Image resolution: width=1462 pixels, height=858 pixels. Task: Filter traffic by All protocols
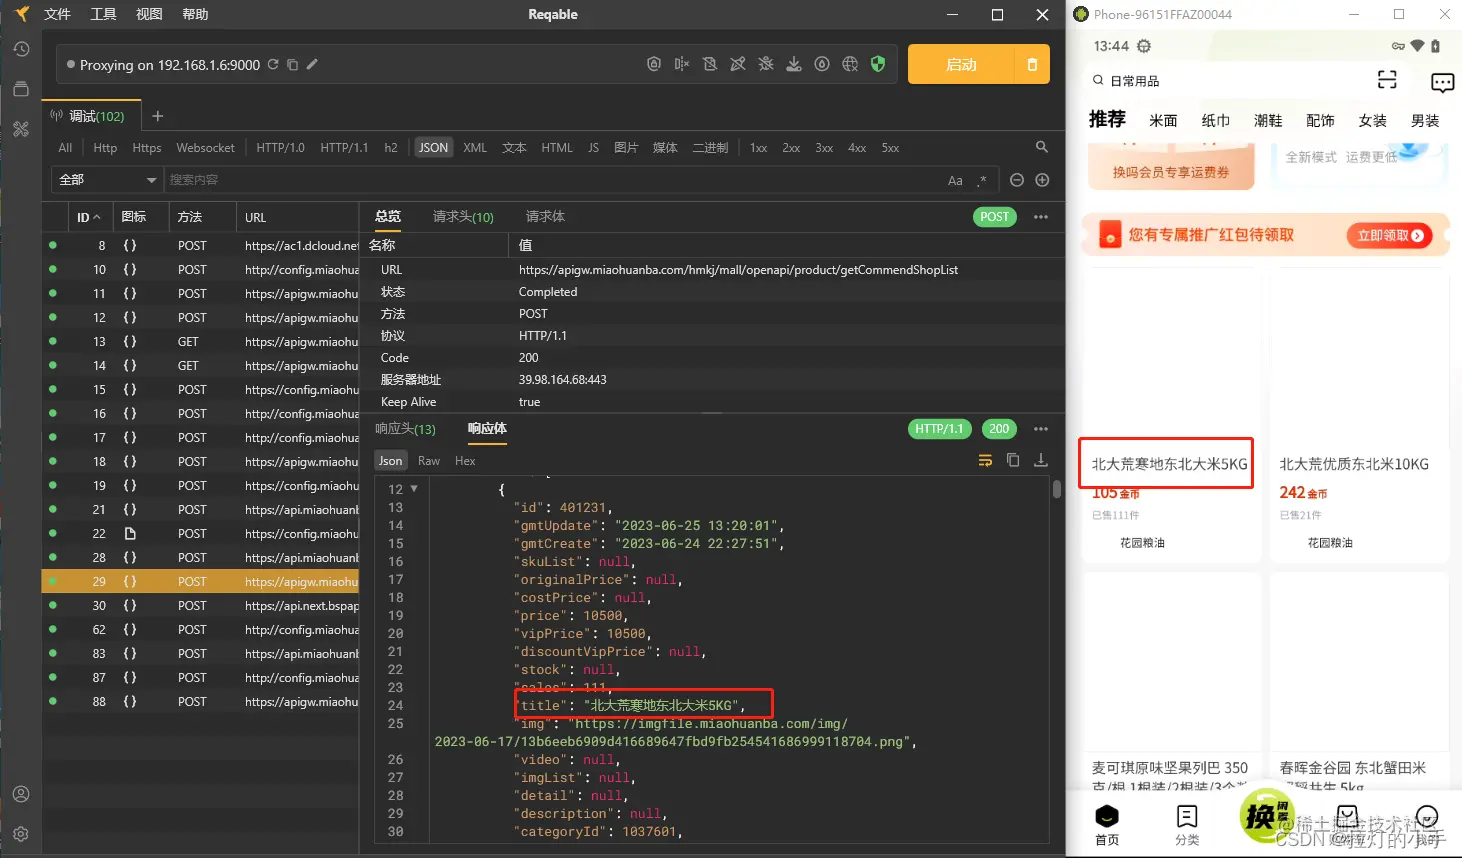(x=65, y=148)
